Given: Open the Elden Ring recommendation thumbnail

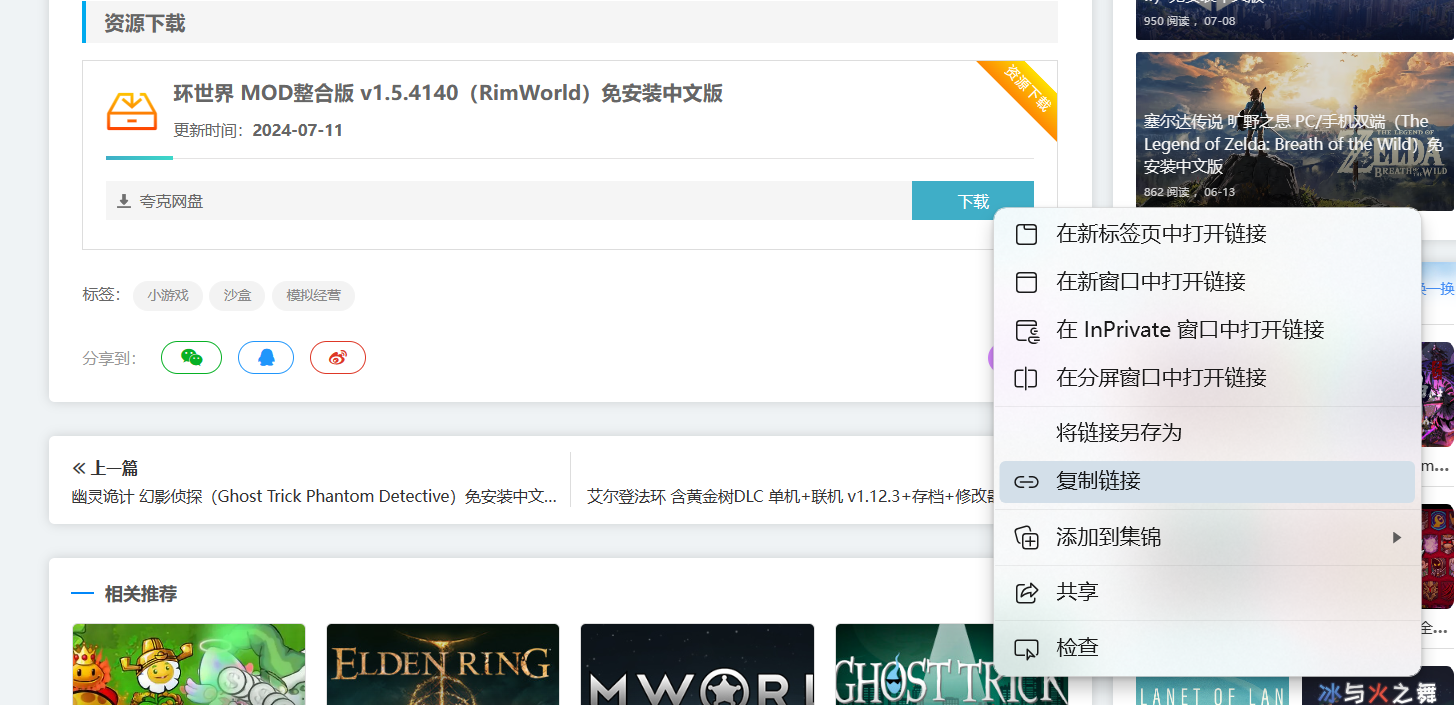Looking at the screenshot, I should 443,664.
